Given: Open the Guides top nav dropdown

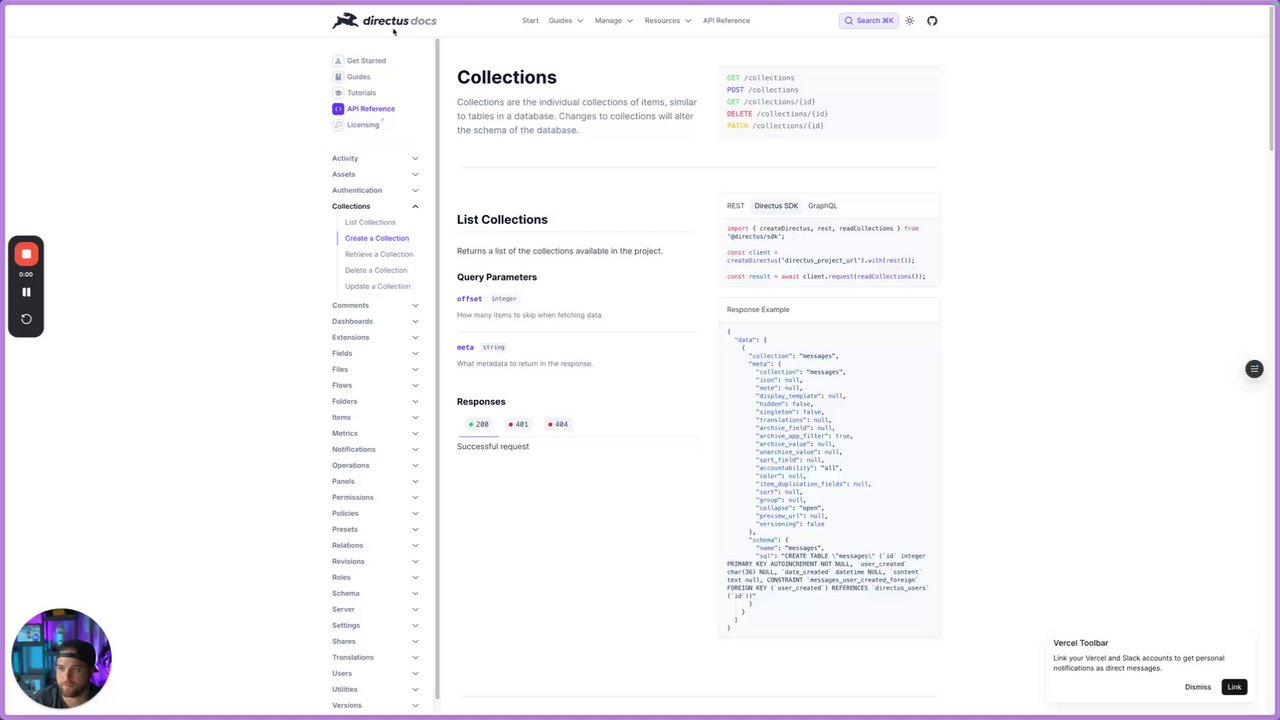Looking at the screenshot, I should tap(565, 20).
